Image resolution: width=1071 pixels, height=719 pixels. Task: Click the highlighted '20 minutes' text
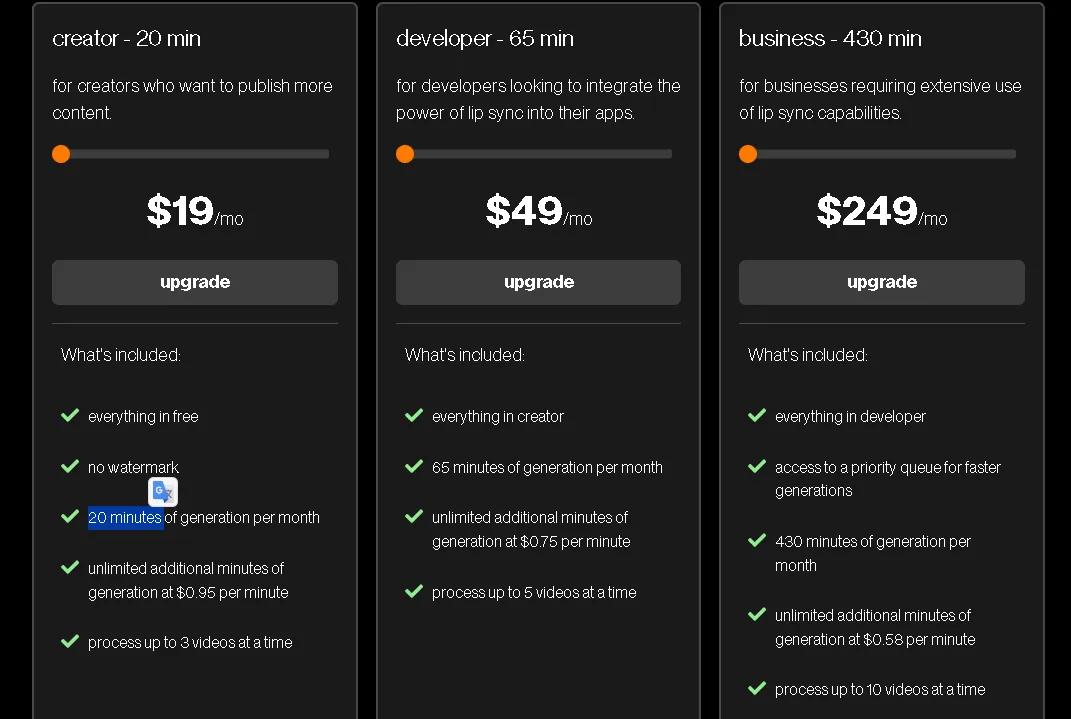pyautogui.click(x=125, y=518)
